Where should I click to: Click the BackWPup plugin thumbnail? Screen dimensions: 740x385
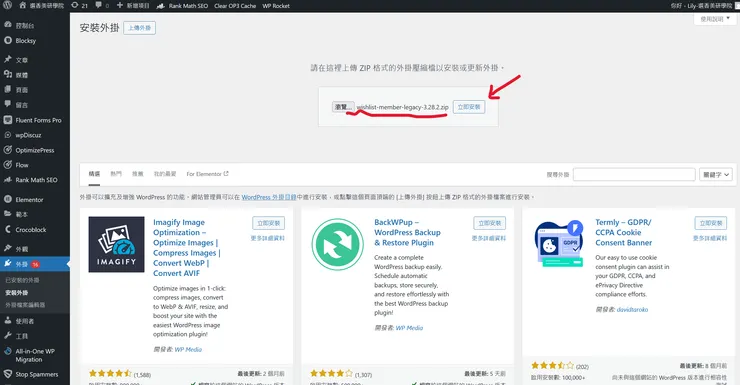tap(337, 244)
